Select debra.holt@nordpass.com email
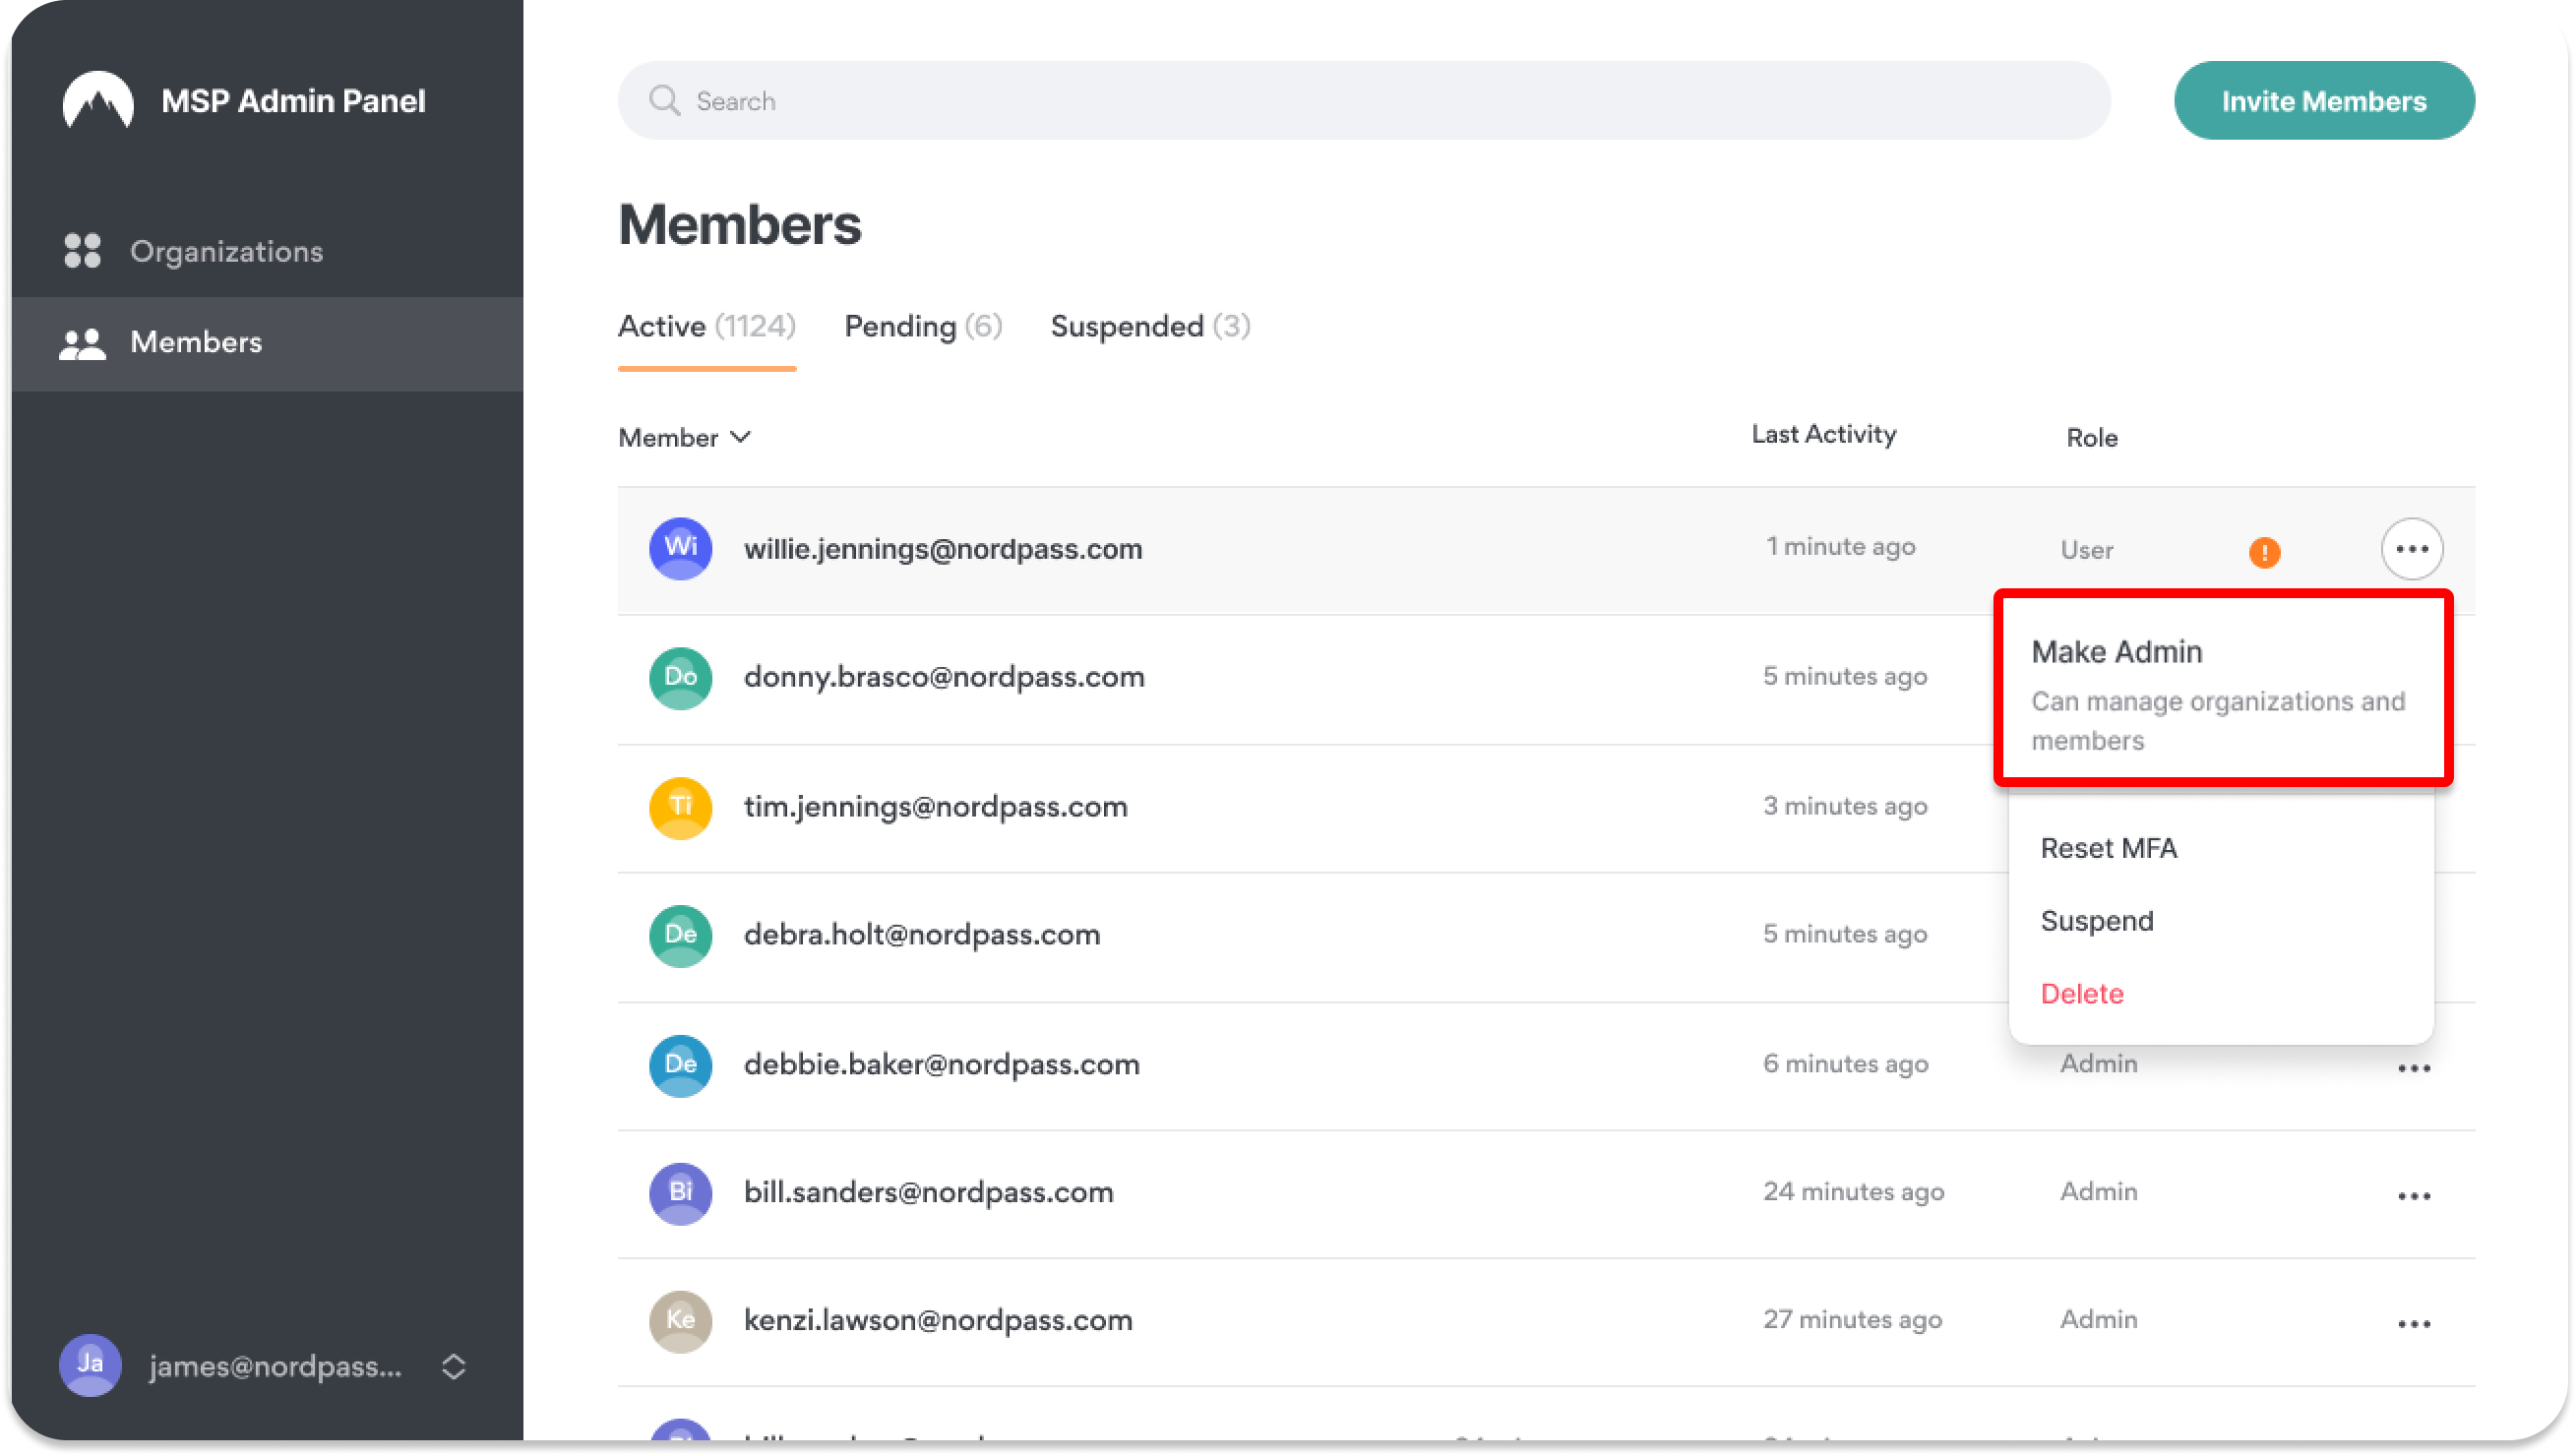The image size is (2576, 1456). coord(921,934)
